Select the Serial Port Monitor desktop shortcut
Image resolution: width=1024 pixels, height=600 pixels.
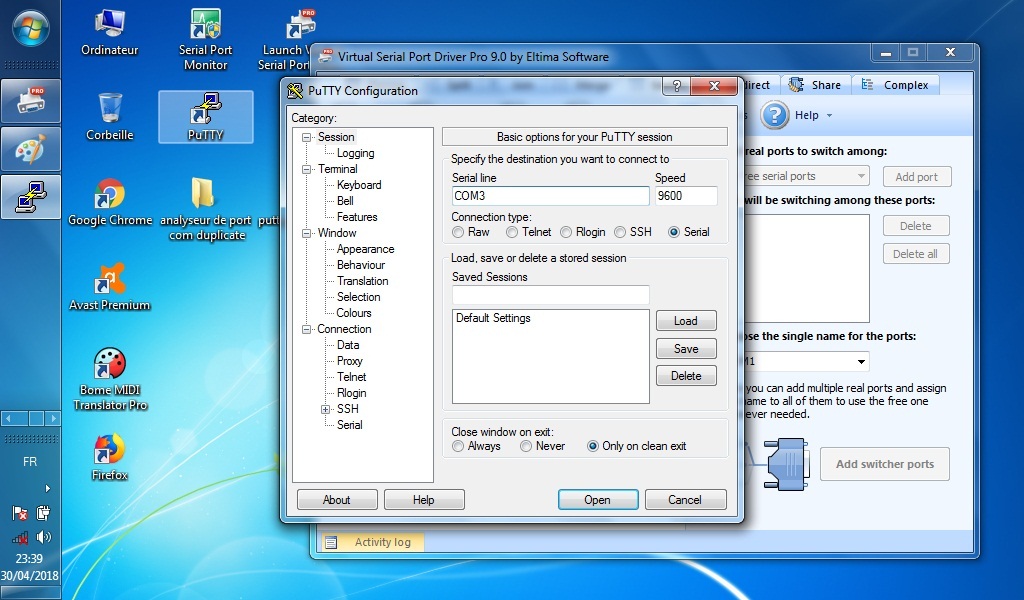point(205,39)
